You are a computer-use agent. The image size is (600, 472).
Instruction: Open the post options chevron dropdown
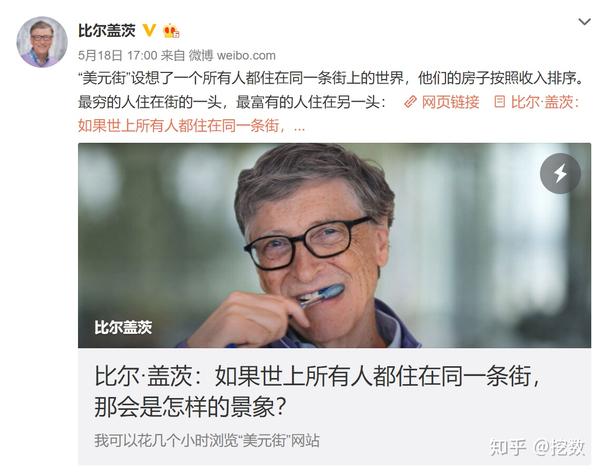584,22
